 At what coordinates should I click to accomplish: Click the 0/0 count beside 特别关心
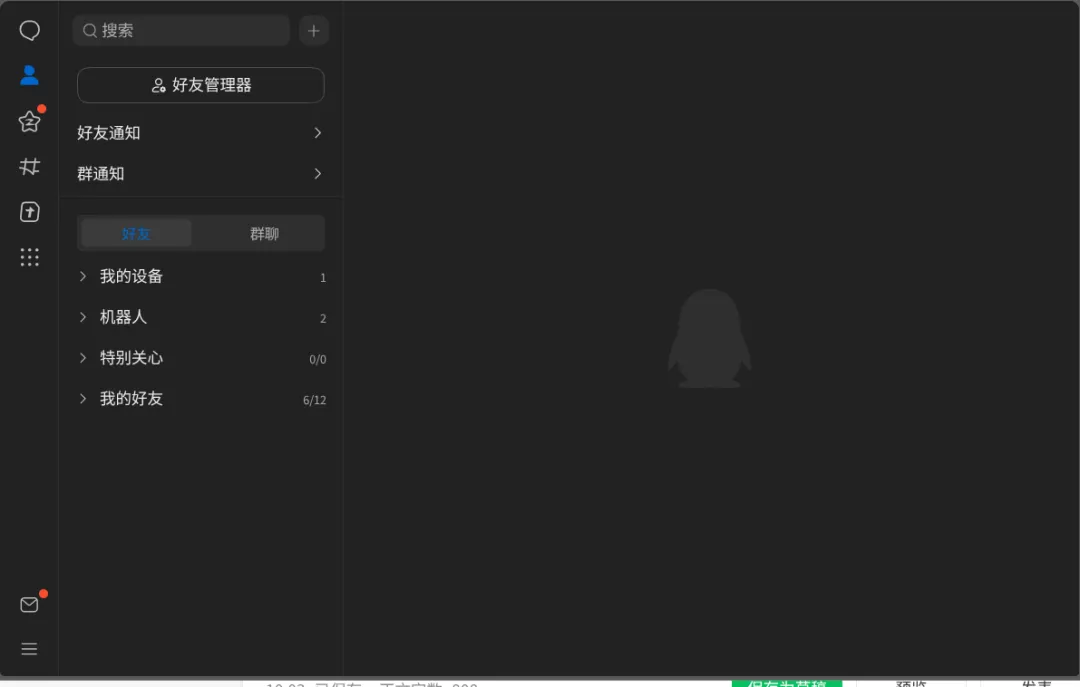pyautogui.click(x=318, y=359)
